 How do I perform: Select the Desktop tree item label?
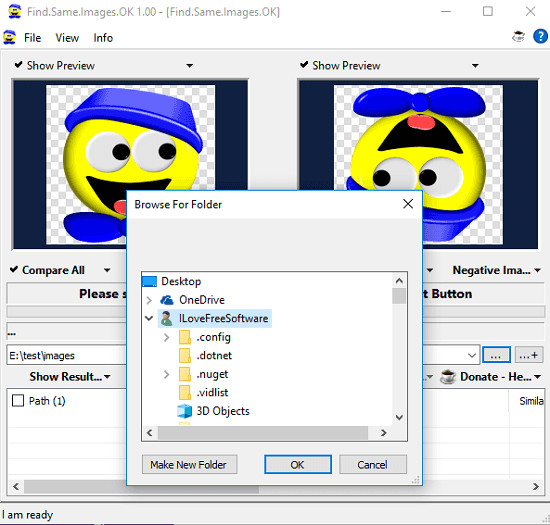[181, 281]
